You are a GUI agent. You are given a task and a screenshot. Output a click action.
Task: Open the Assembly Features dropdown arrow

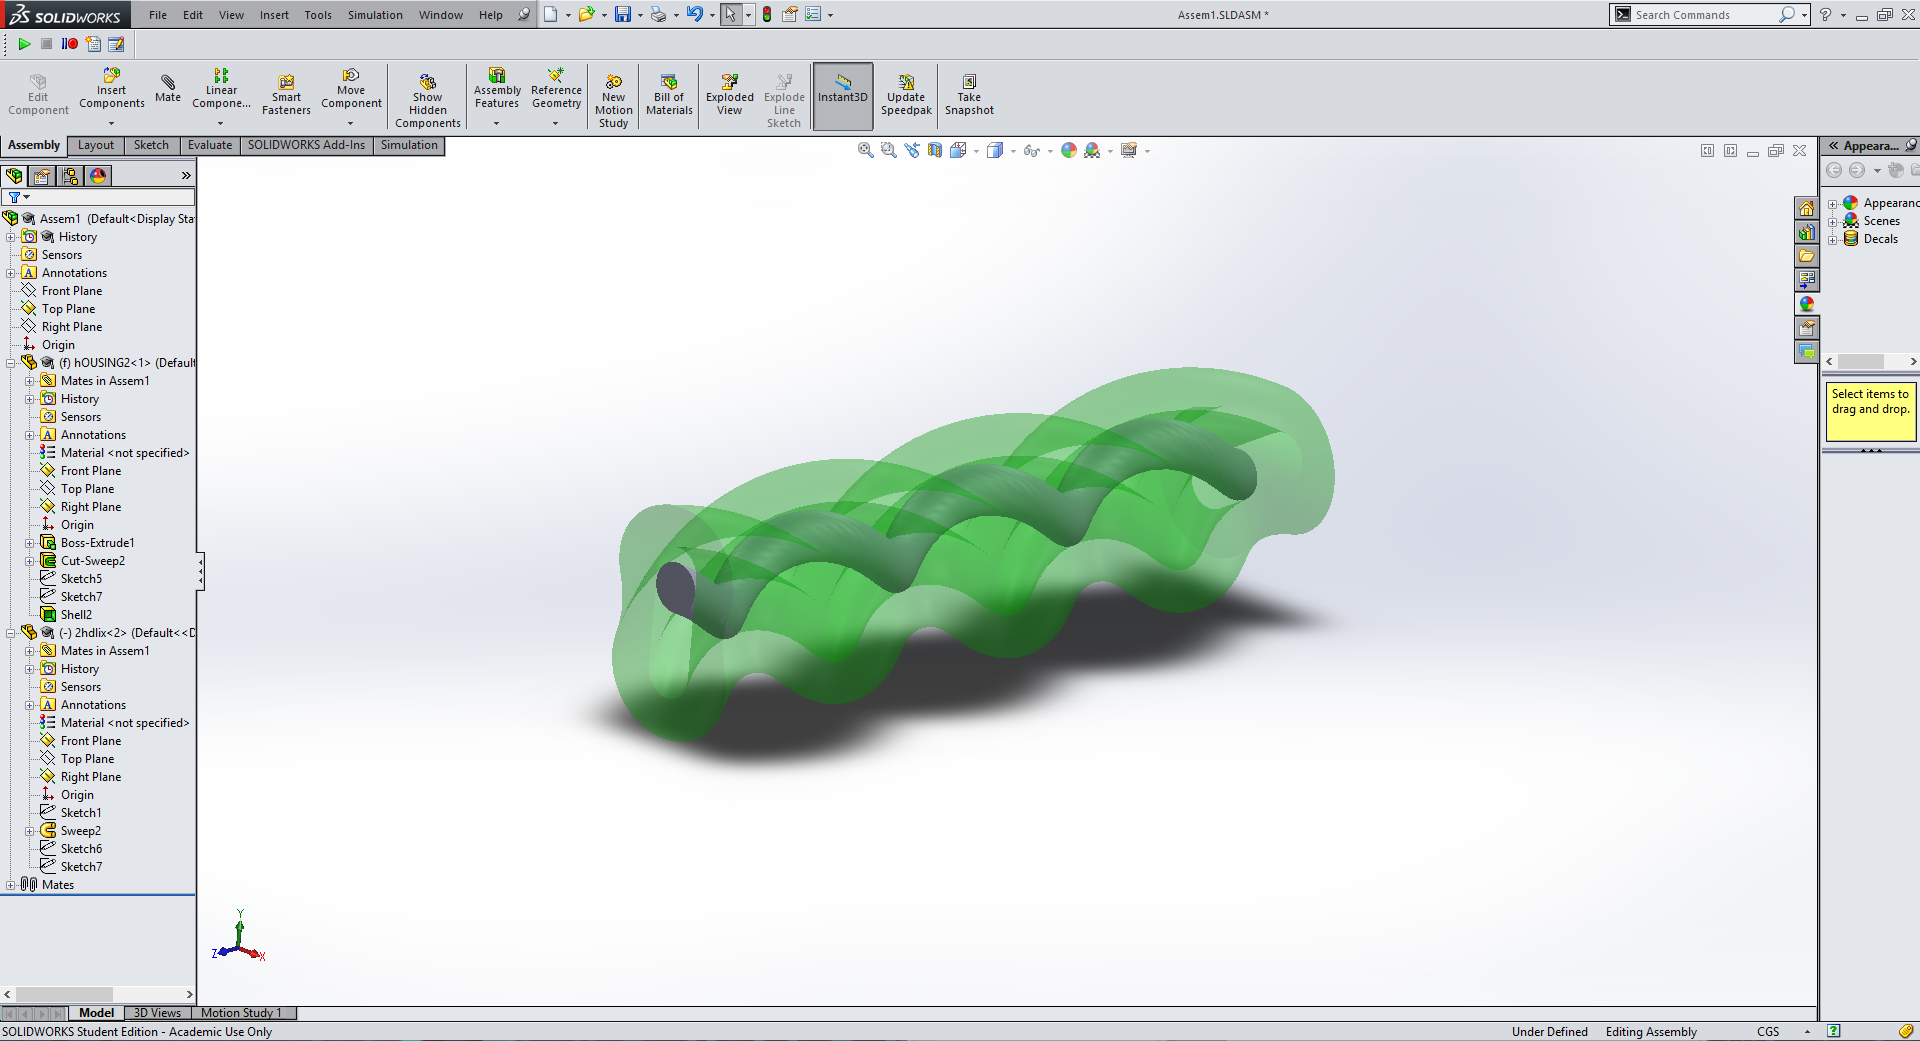pos(496,124)
